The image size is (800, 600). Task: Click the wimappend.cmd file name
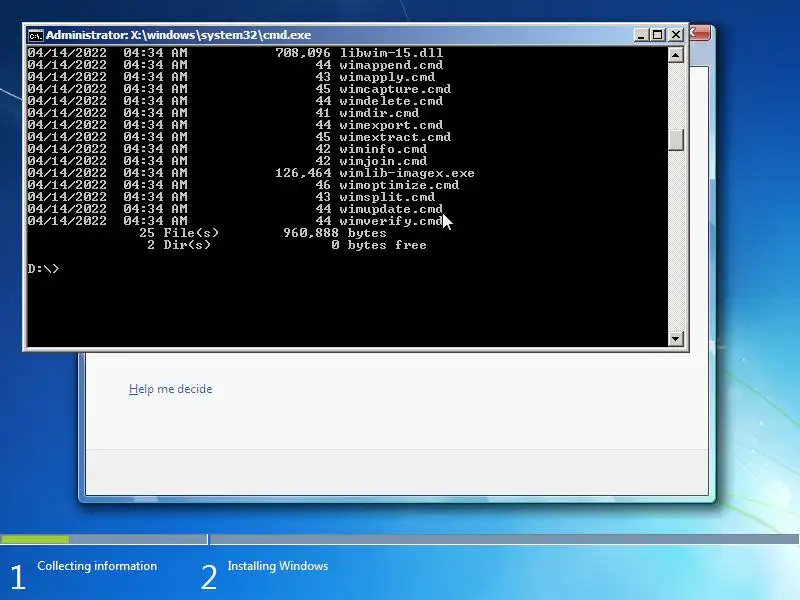point(391,65)
